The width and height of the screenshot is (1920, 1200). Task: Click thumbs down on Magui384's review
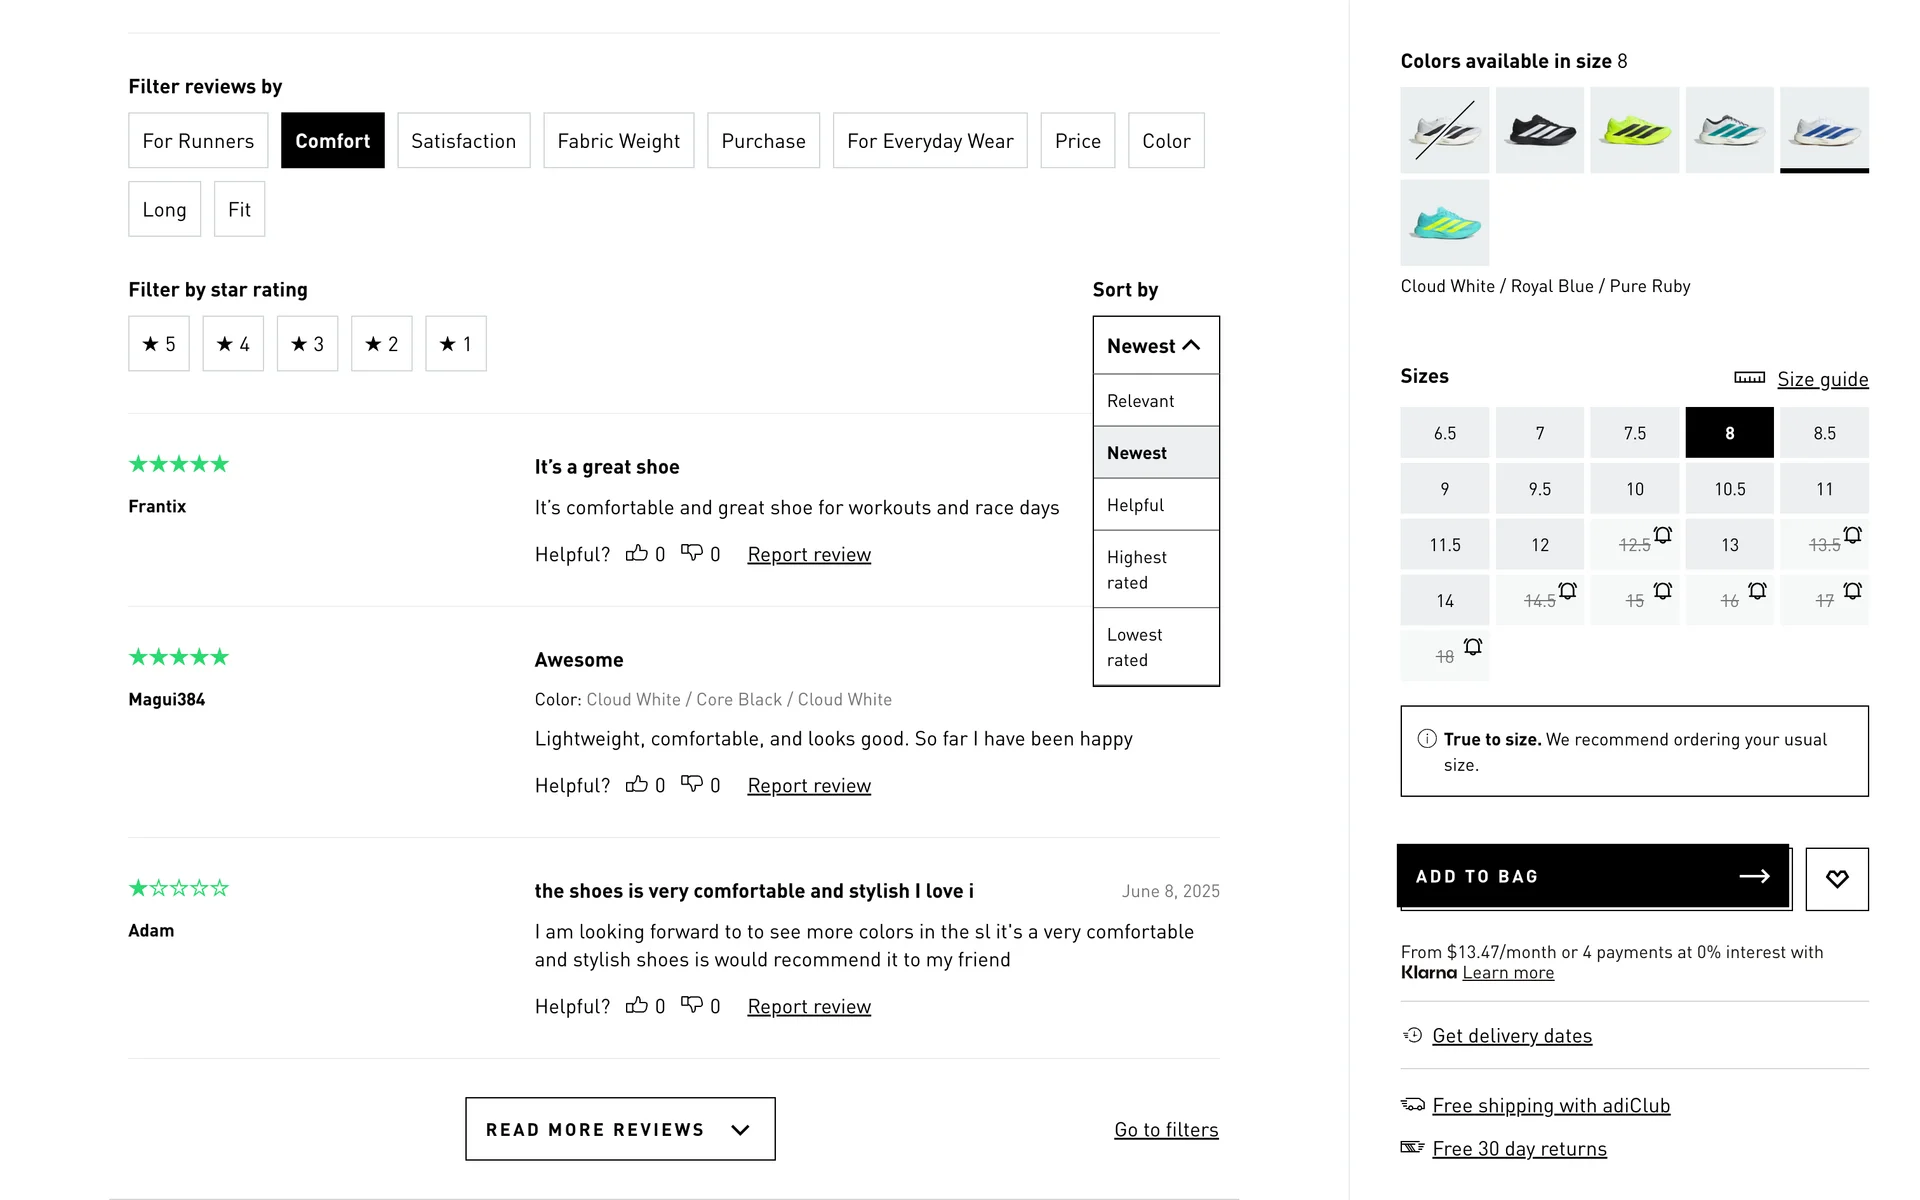[x=692, y=784]
